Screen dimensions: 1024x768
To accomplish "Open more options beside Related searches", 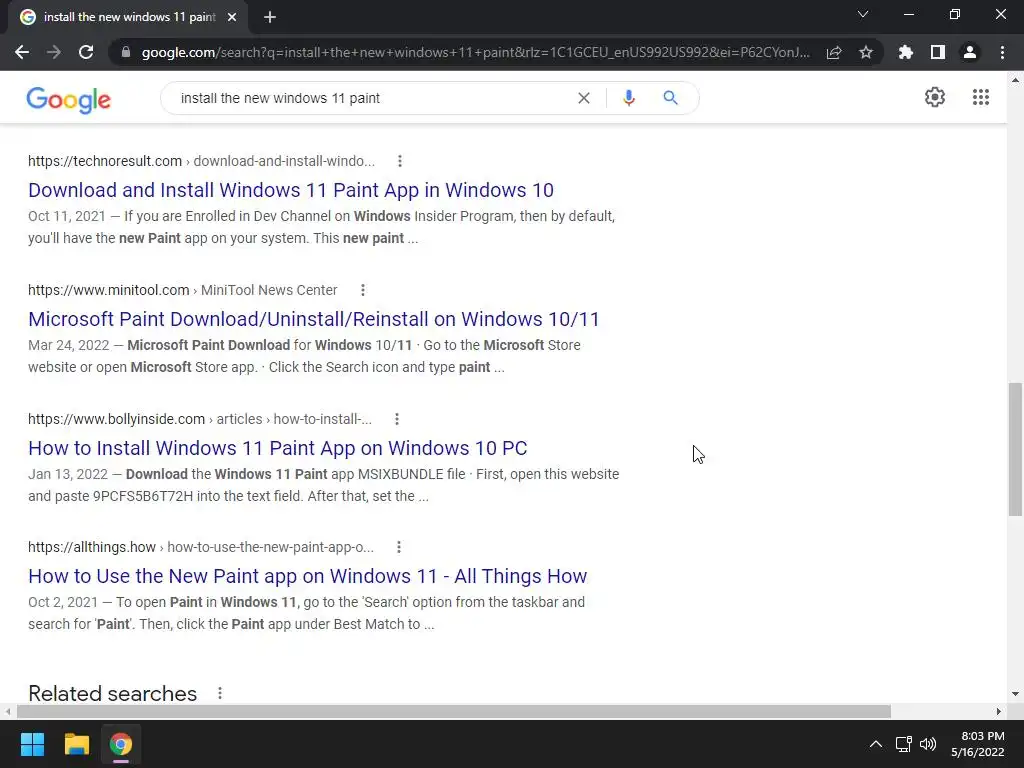I will pos(219,693).
